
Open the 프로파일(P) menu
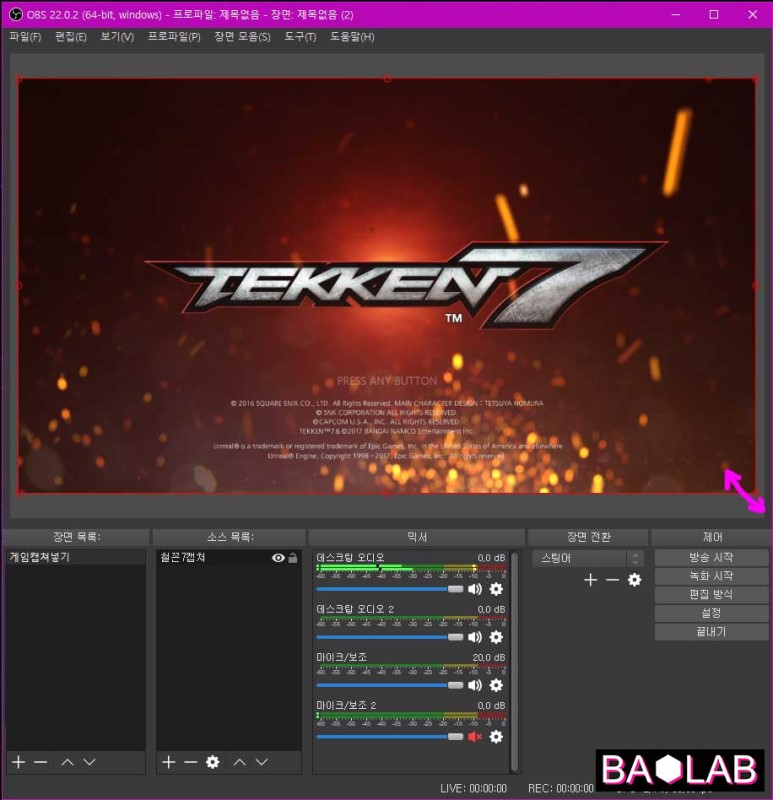click(x=174, y=37)
